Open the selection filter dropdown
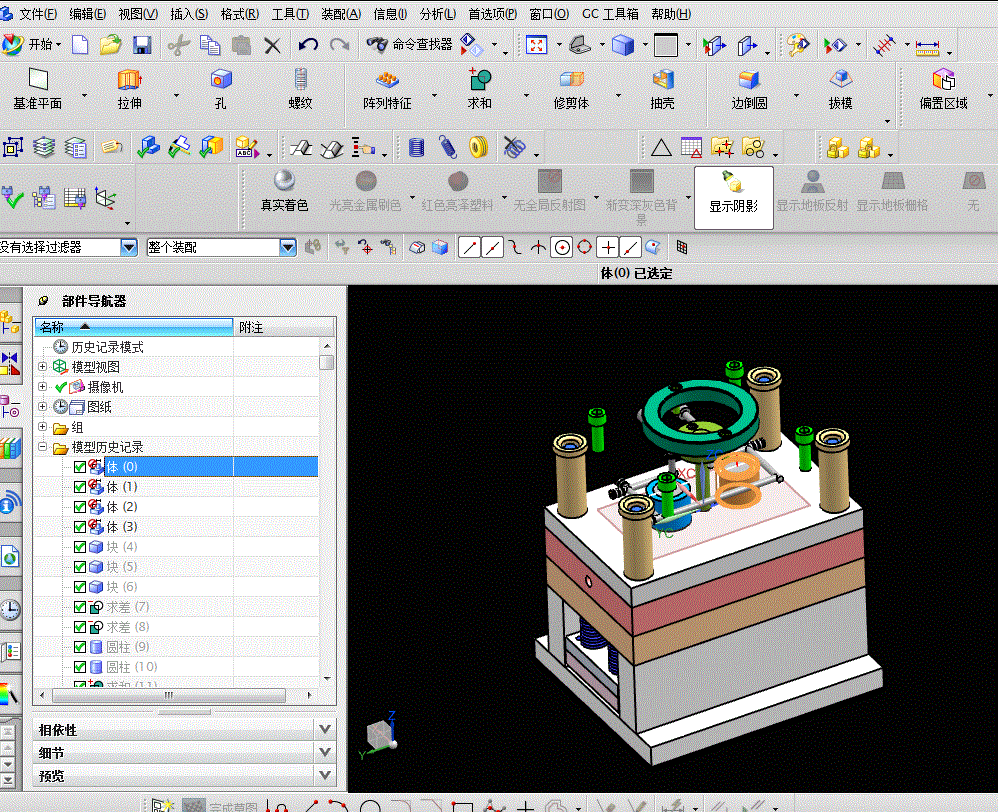Viewport: 998px width, 812px height. (x=129, y=247)
